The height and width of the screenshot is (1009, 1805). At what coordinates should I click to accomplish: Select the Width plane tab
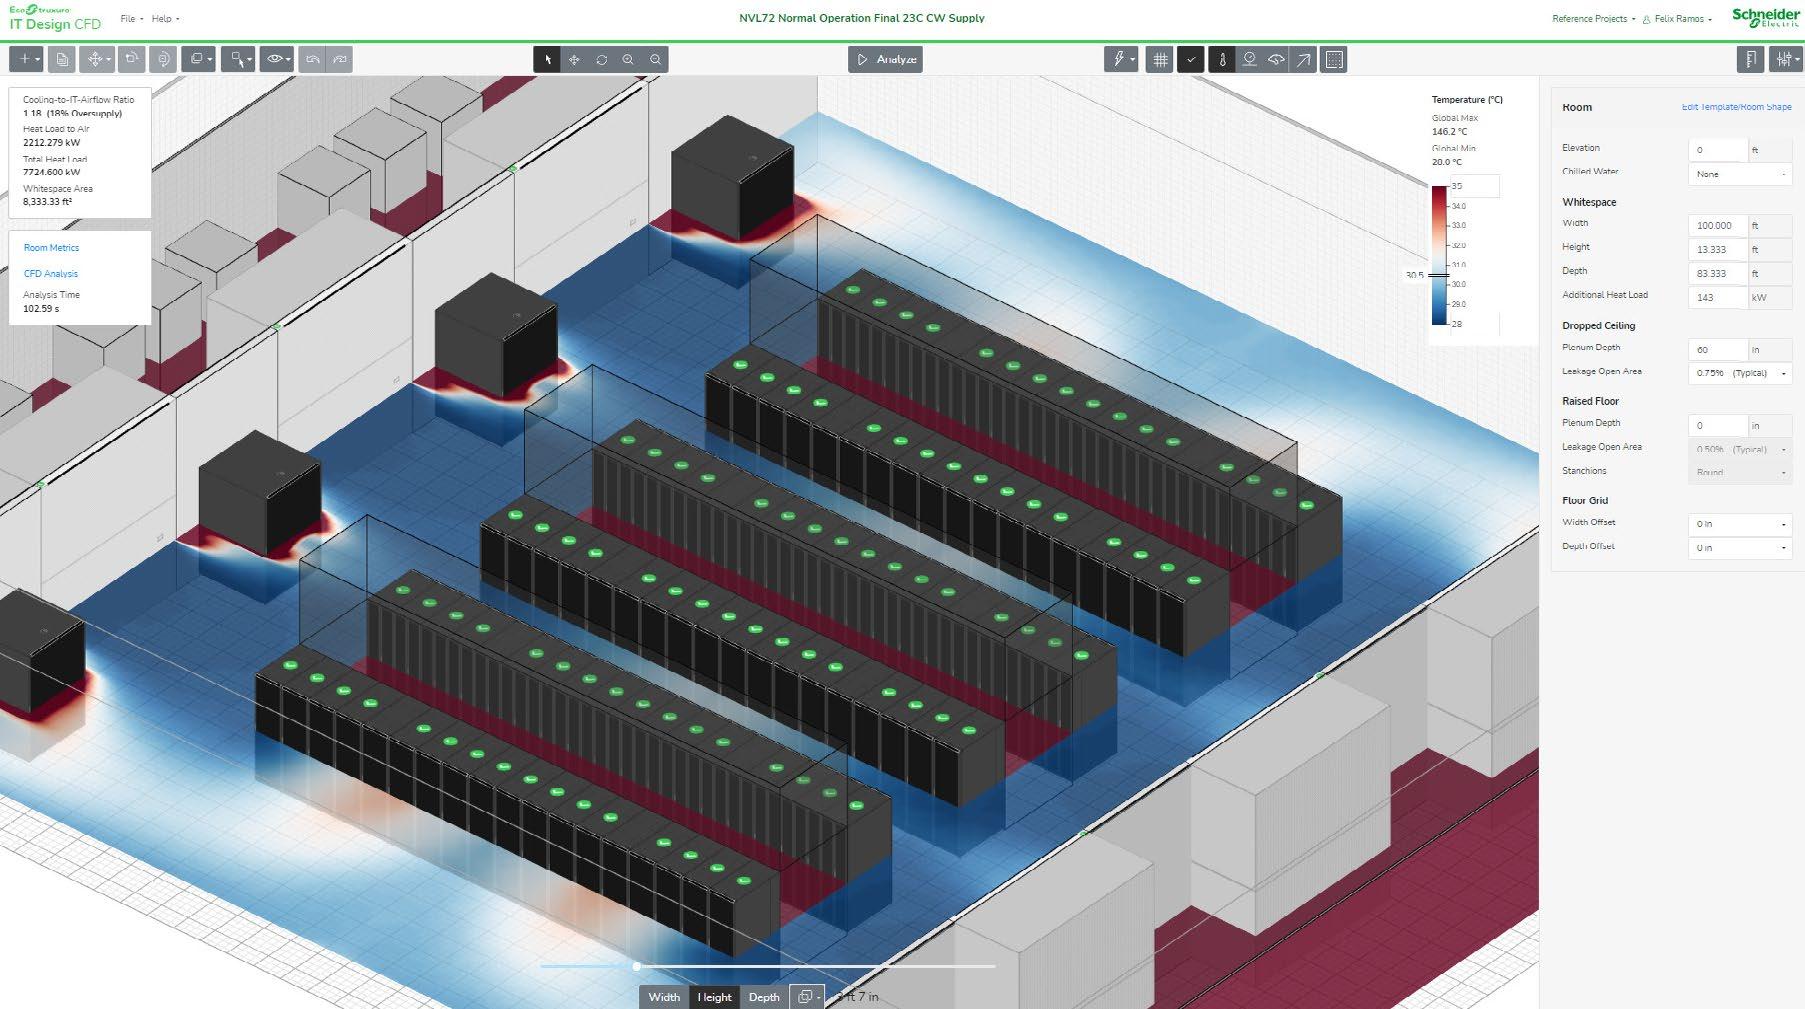point(664,997)
